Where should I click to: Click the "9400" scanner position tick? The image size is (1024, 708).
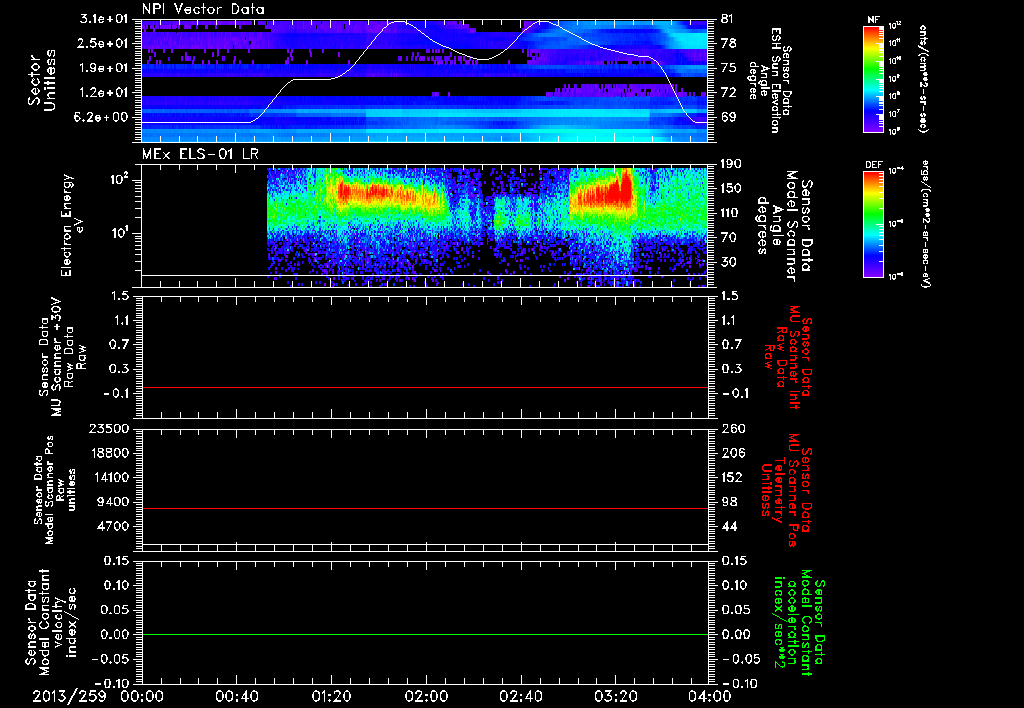click(112, 502)
